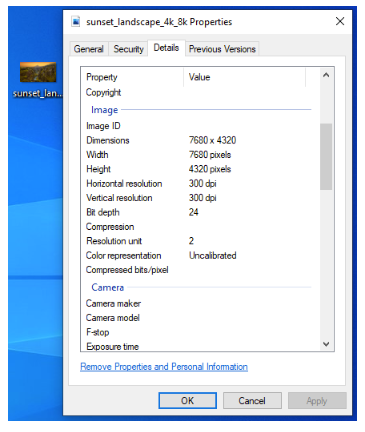Click the file icon in Properties title bar
The image size is (365, 432).
coord(76,22)
